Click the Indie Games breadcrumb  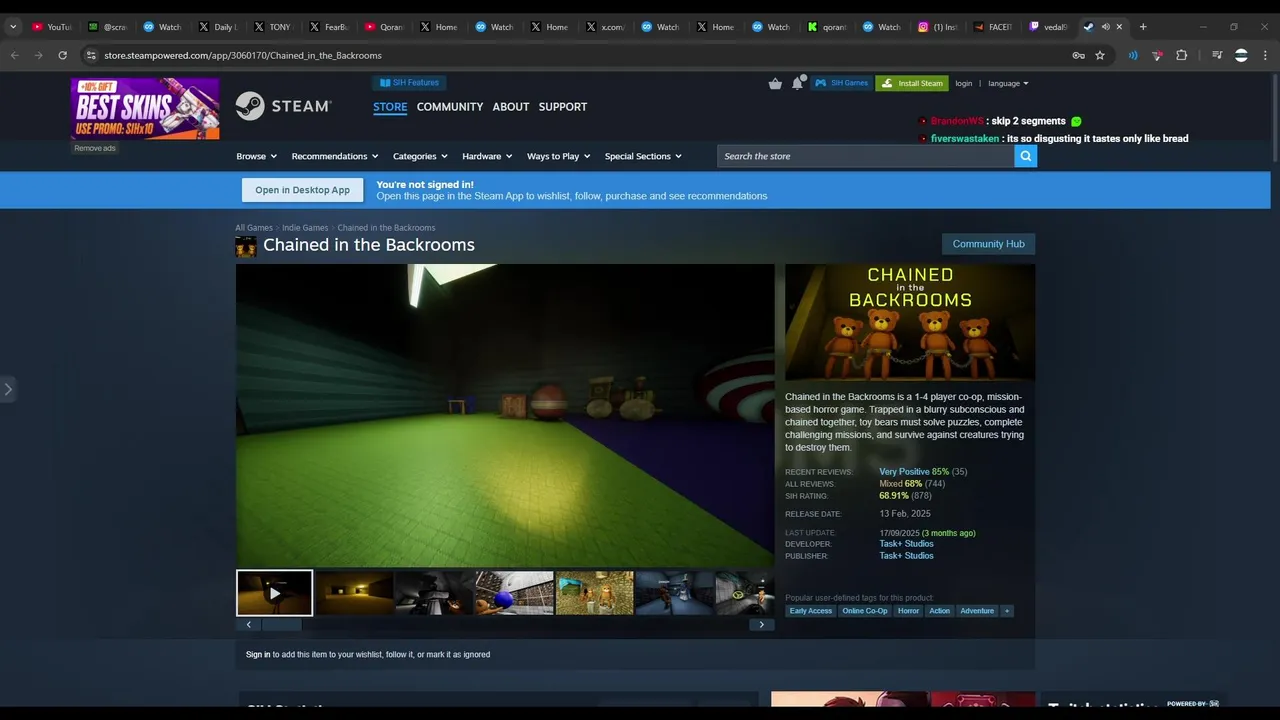coord(305,228)
